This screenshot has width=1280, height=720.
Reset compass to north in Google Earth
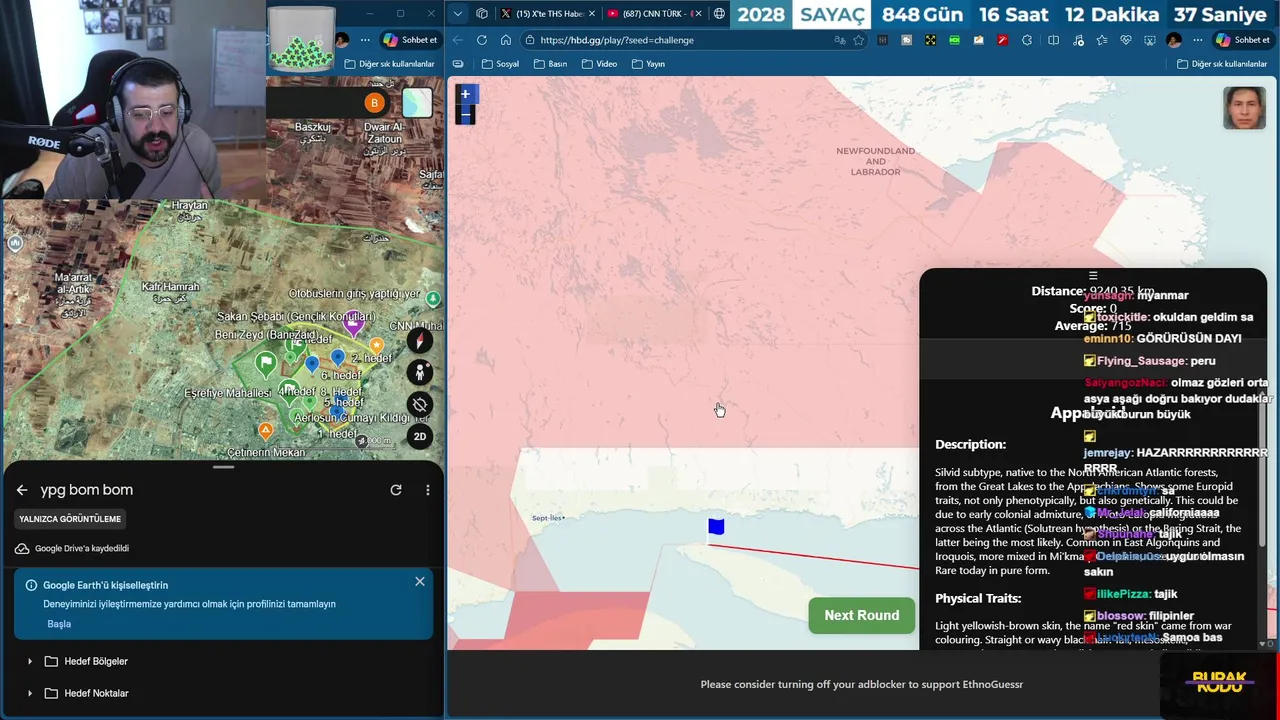coord(420,340)
